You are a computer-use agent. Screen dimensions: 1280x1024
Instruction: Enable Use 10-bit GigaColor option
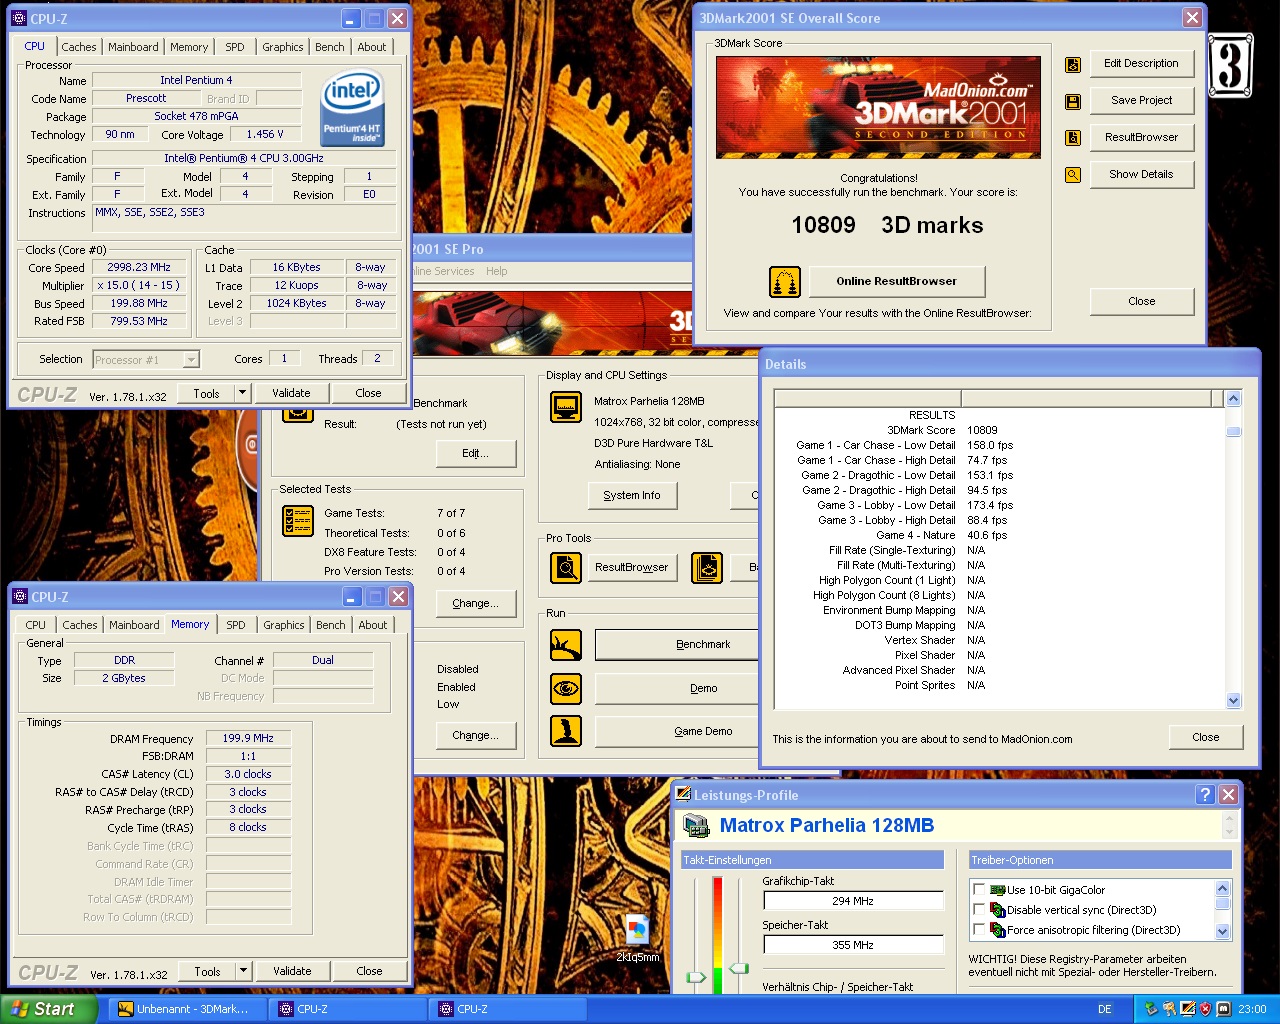coord(979,889)
